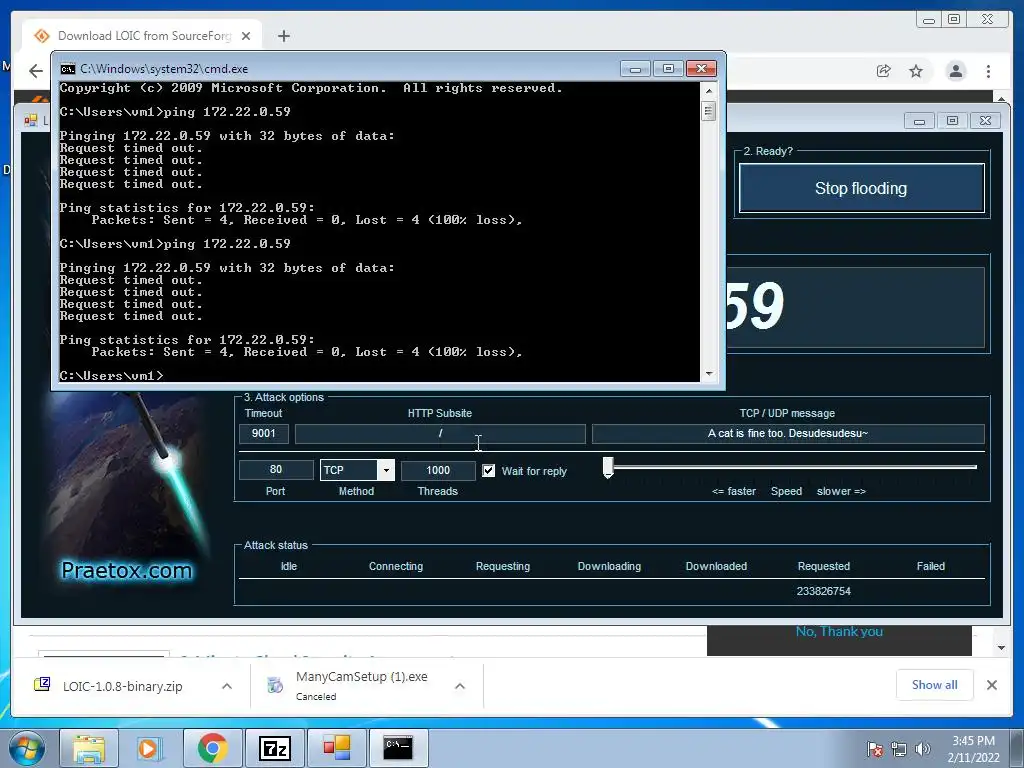Screen dimensions: 1024x768
Task: Open Windows Explorer from the taskbar
Action: 89,748
